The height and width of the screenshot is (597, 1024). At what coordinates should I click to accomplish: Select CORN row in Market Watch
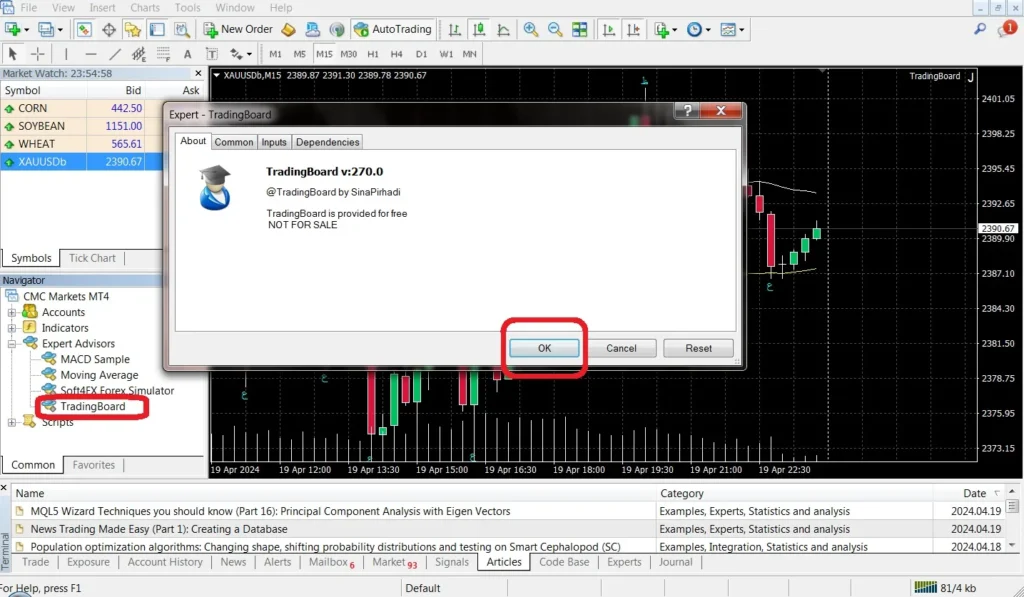[x=82, y=108]
